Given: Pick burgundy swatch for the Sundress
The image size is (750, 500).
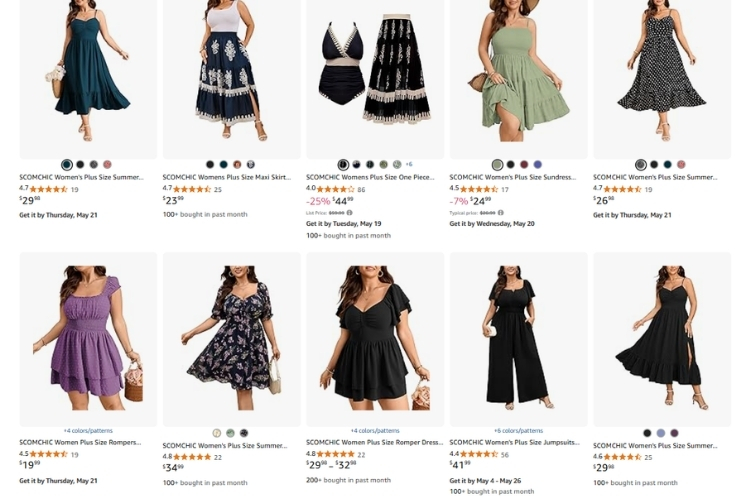Looking at the screenshot, I should (x=524, y=165).
